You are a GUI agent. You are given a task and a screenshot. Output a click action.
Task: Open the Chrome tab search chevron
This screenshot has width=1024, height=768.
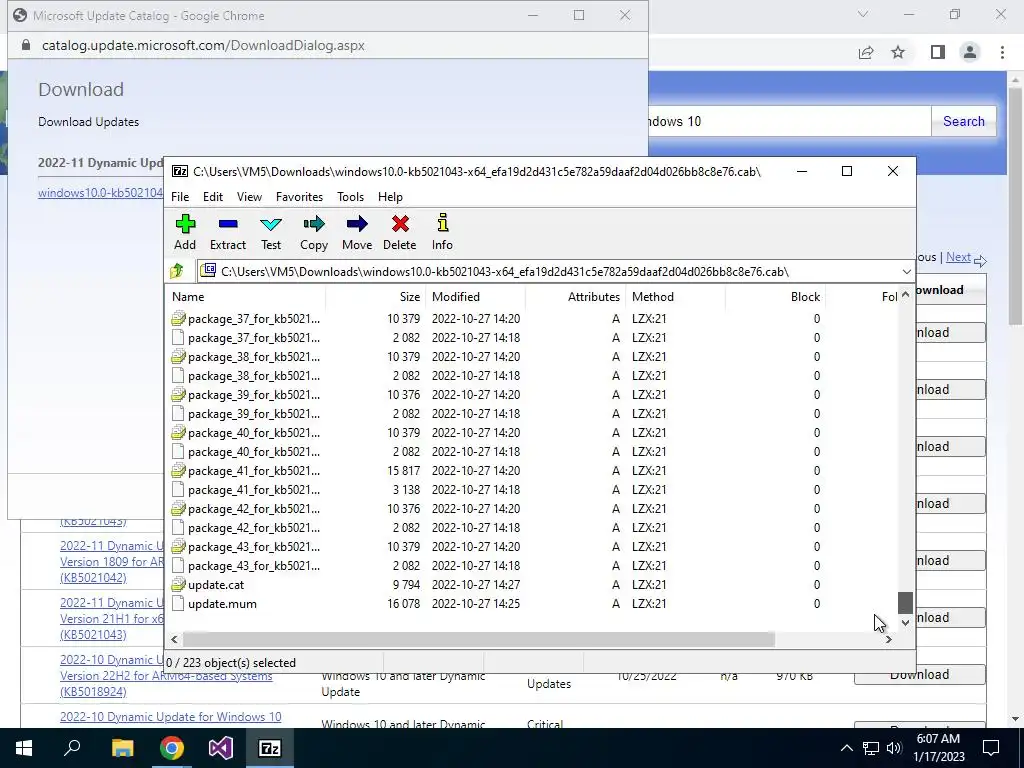click(x=863, y=14)
